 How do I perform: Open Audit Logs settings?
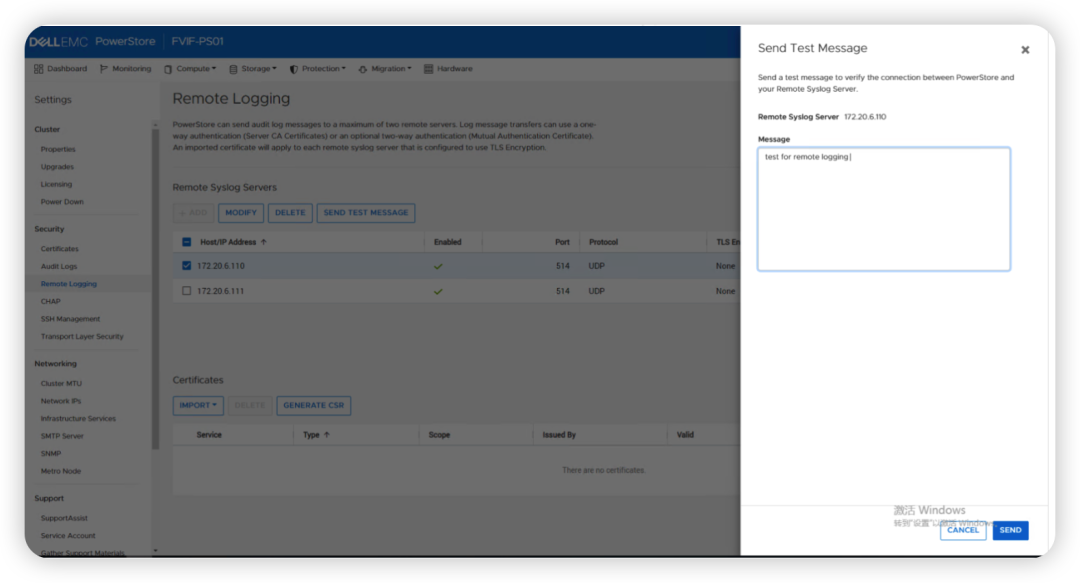pos(59,266)
